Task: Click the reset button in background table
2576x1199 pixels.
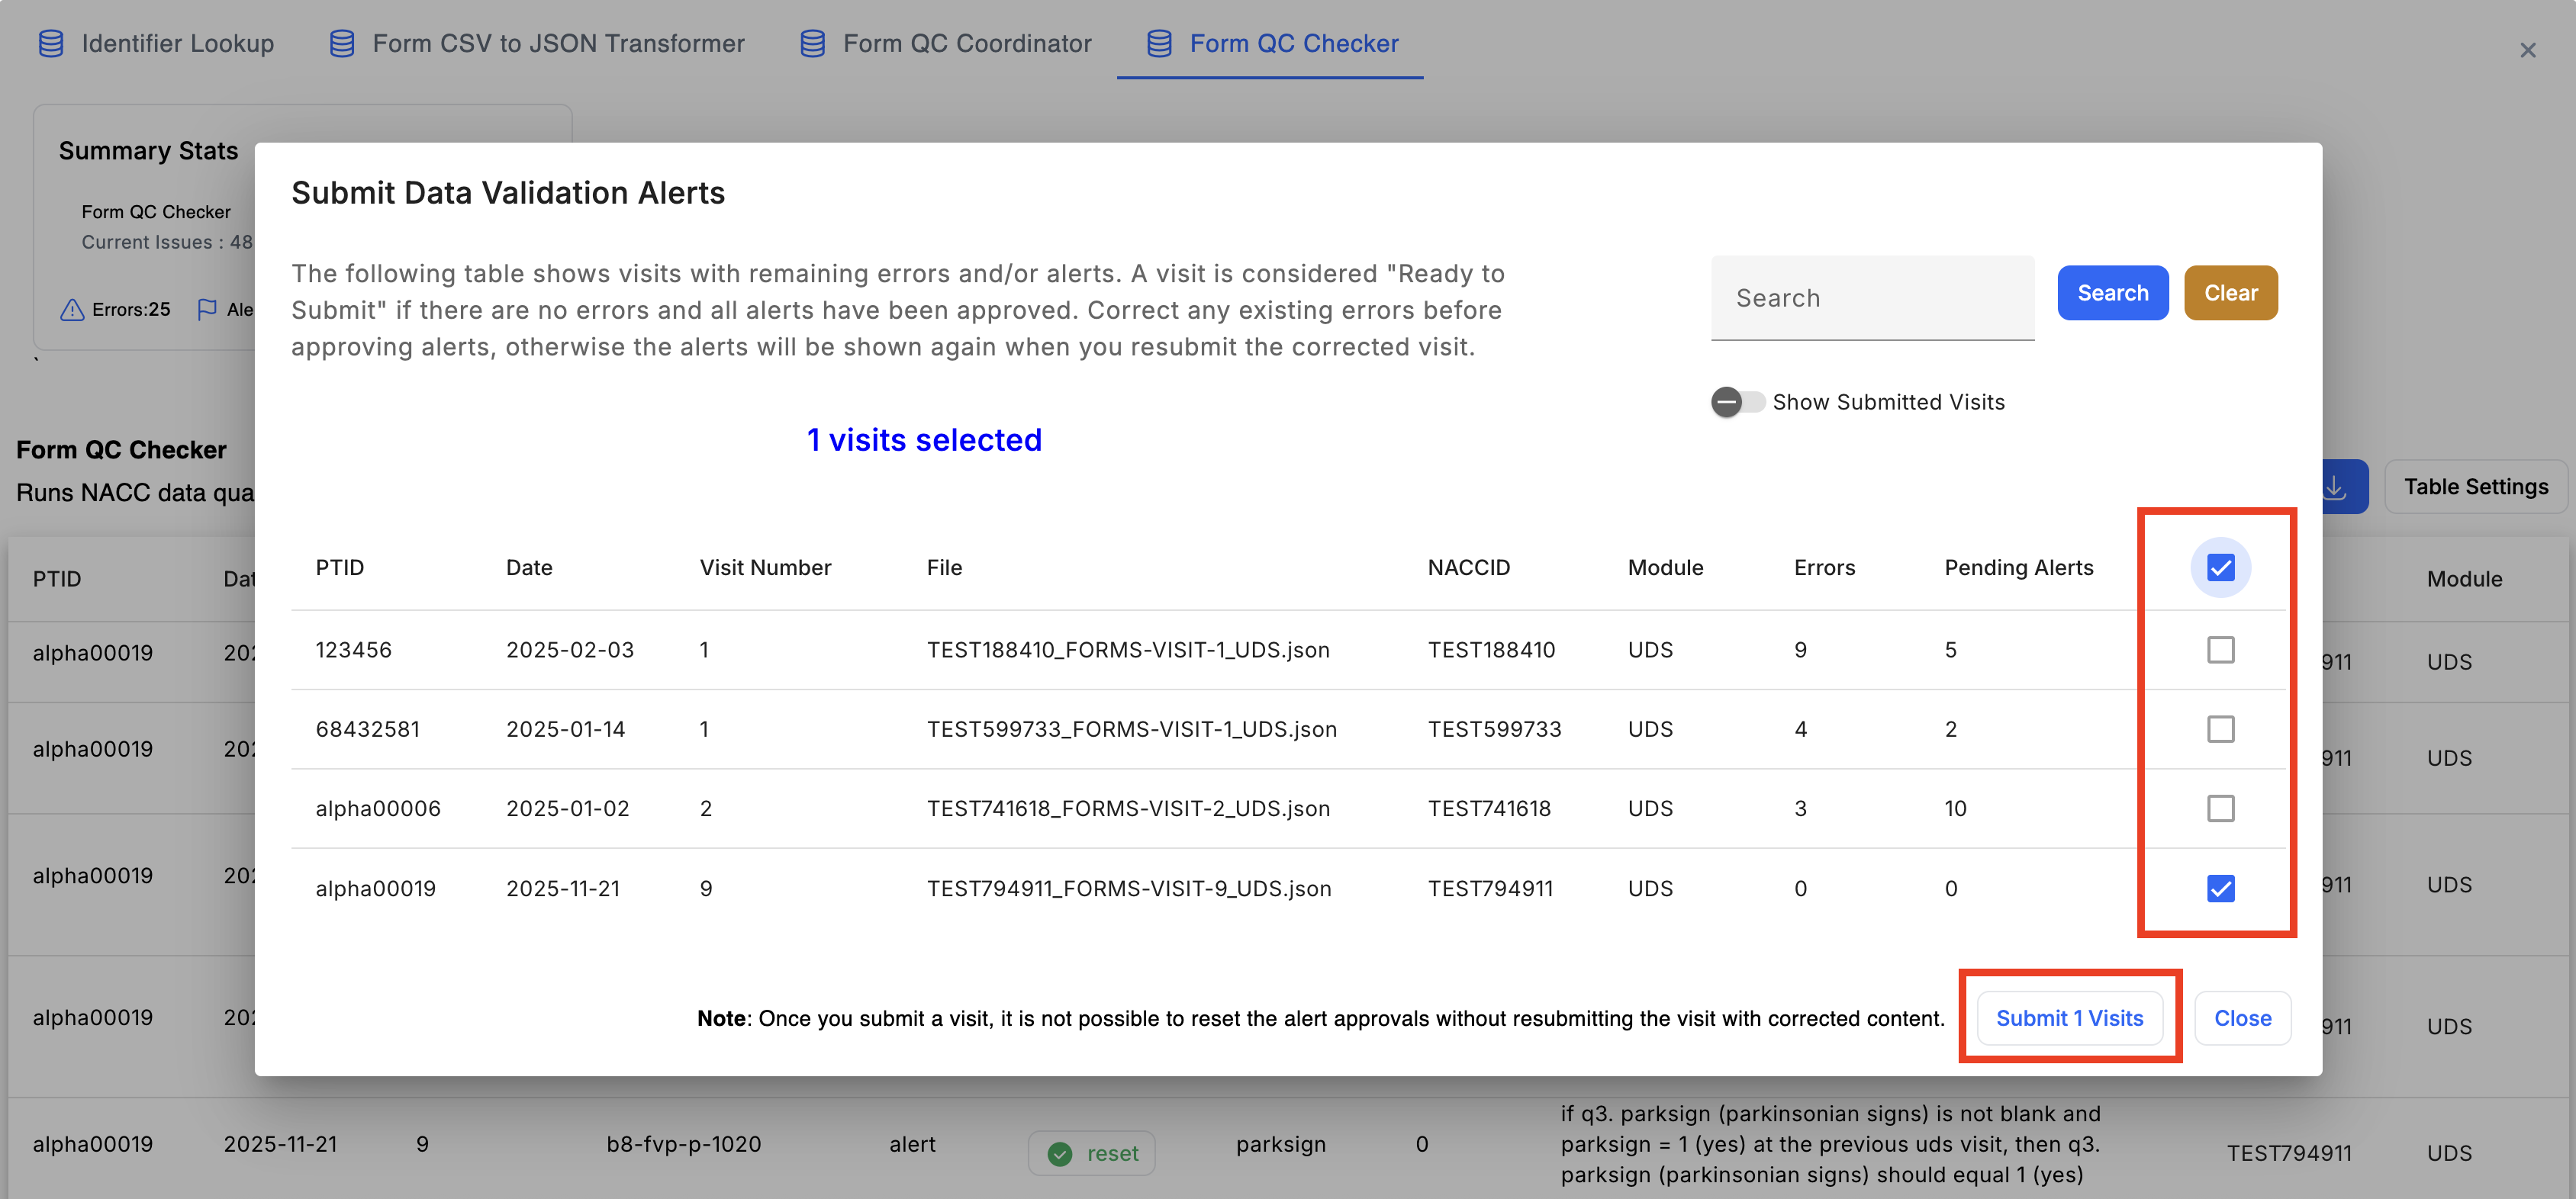Action: 1091,1154
